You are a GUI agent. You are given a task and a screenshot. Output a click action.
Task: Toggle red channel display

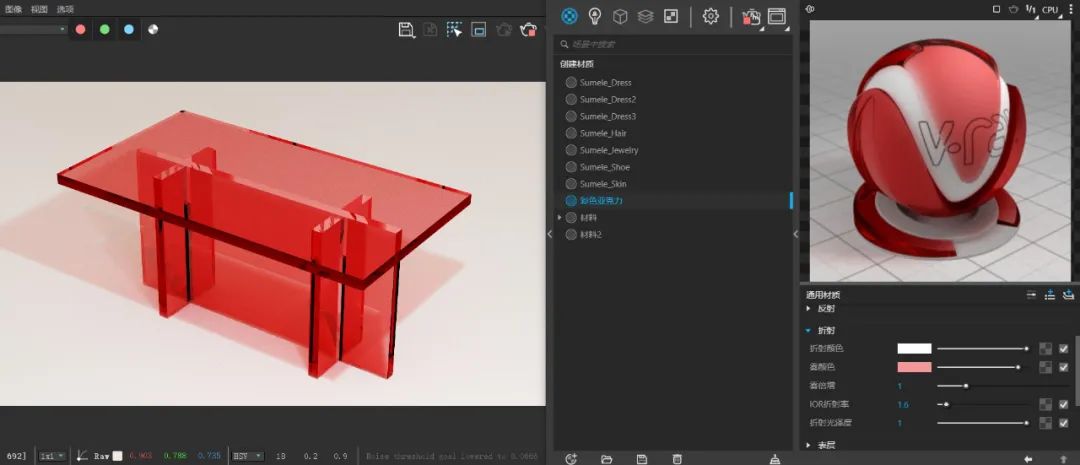click(x=81, y=30)
